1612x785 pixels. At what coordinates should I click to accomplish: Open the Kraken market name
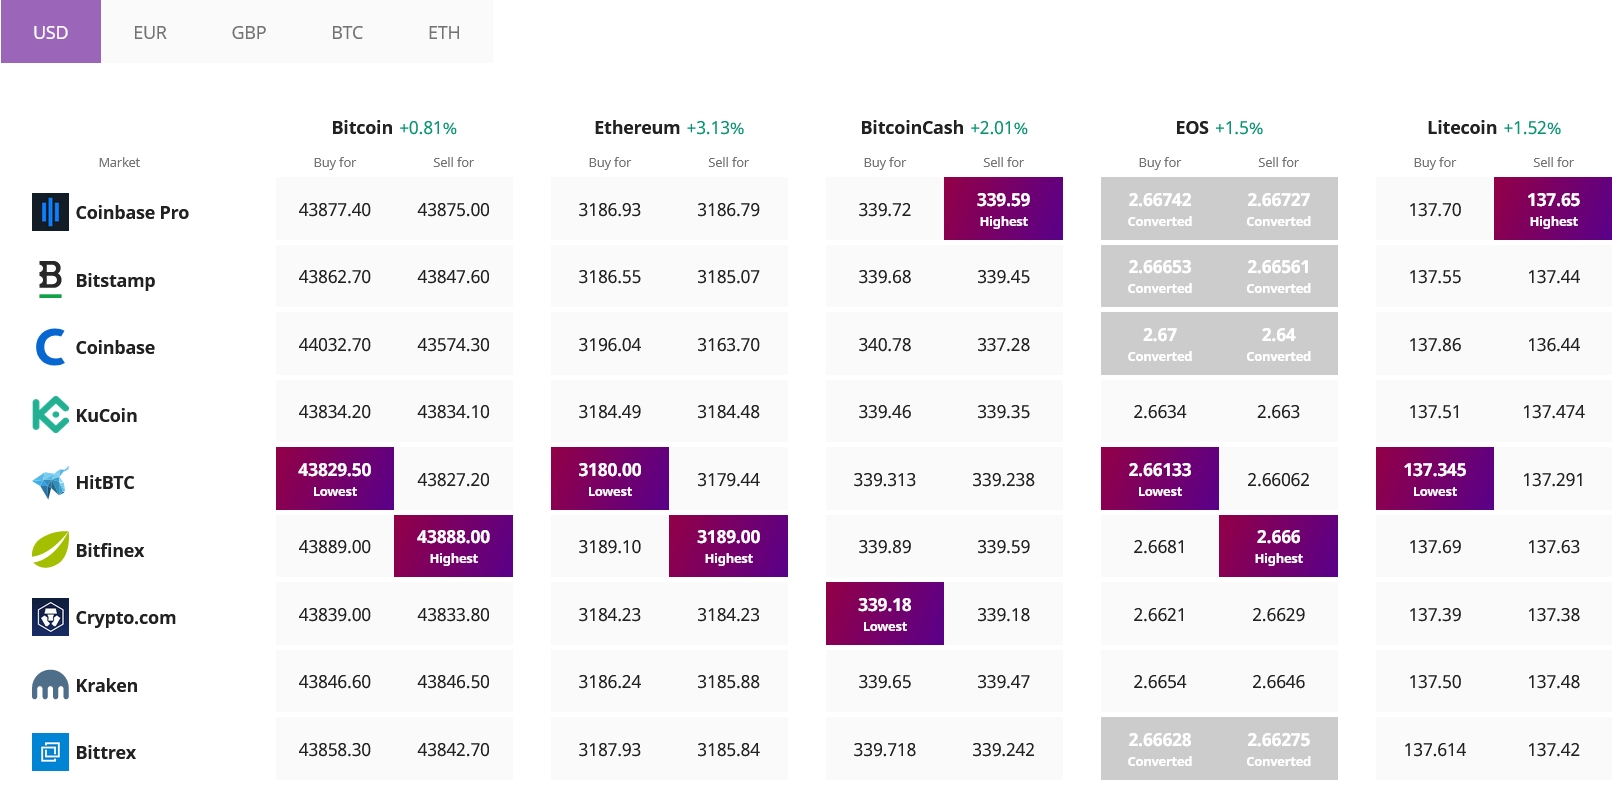coord(107,685)
